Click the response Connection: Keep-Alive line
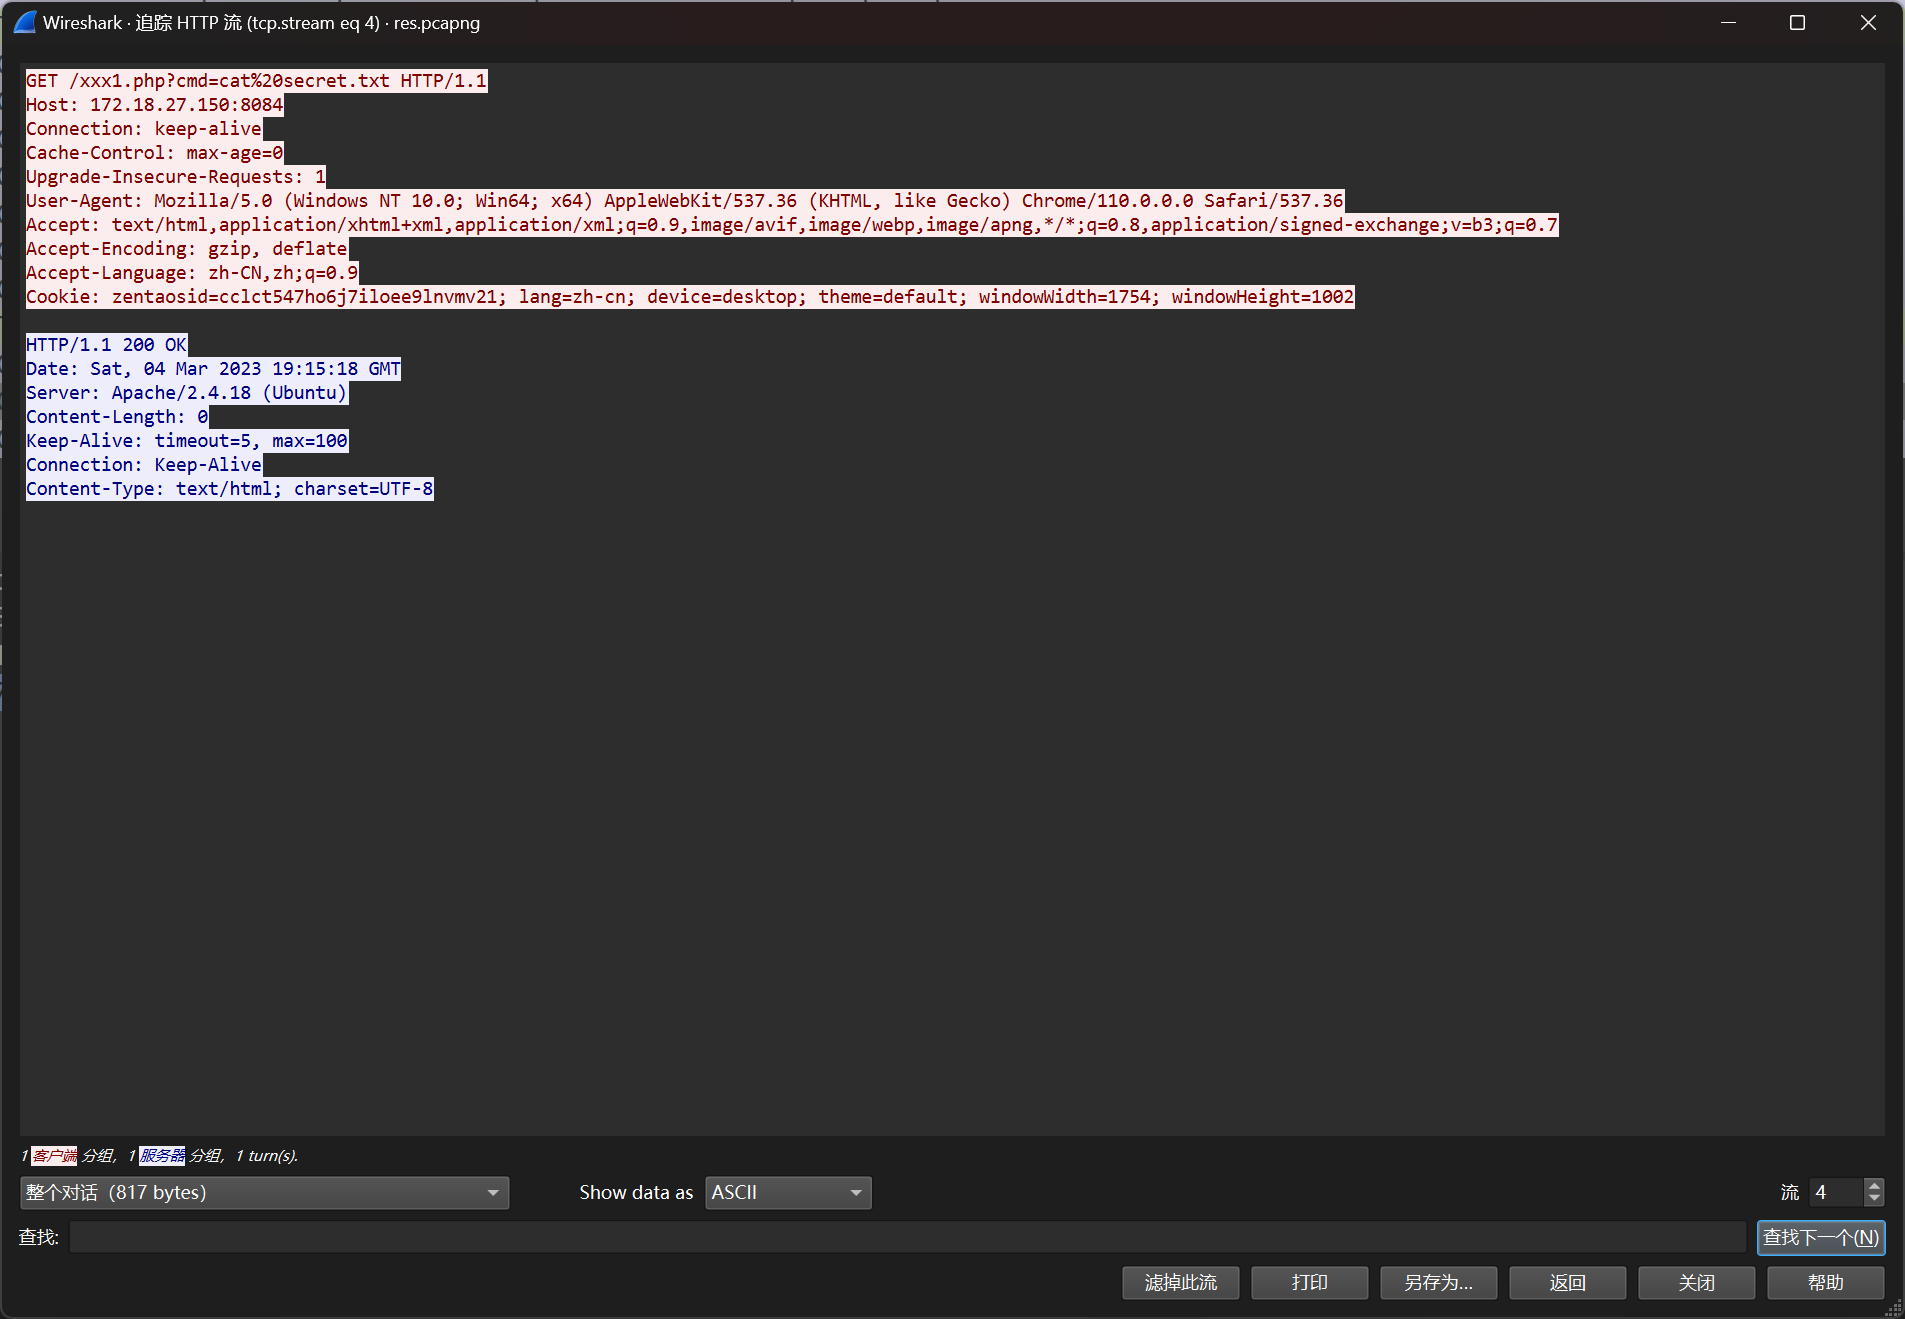 [x=144, y=465]
